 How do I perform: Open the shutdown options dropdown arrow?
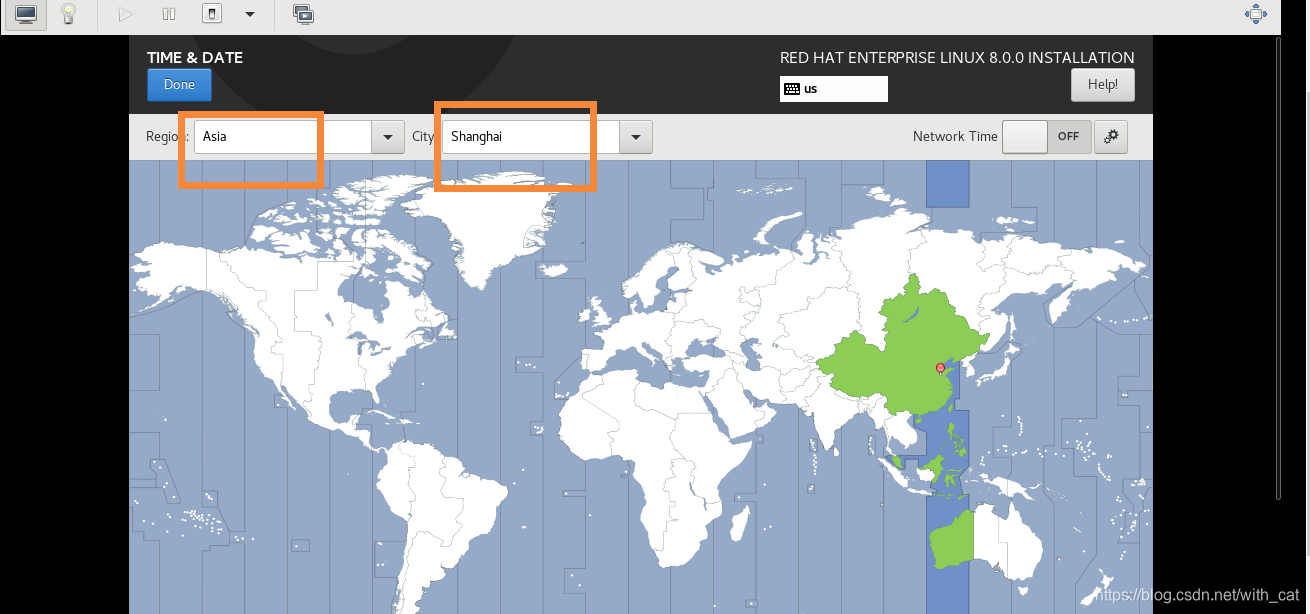click(x=250, y=15)
